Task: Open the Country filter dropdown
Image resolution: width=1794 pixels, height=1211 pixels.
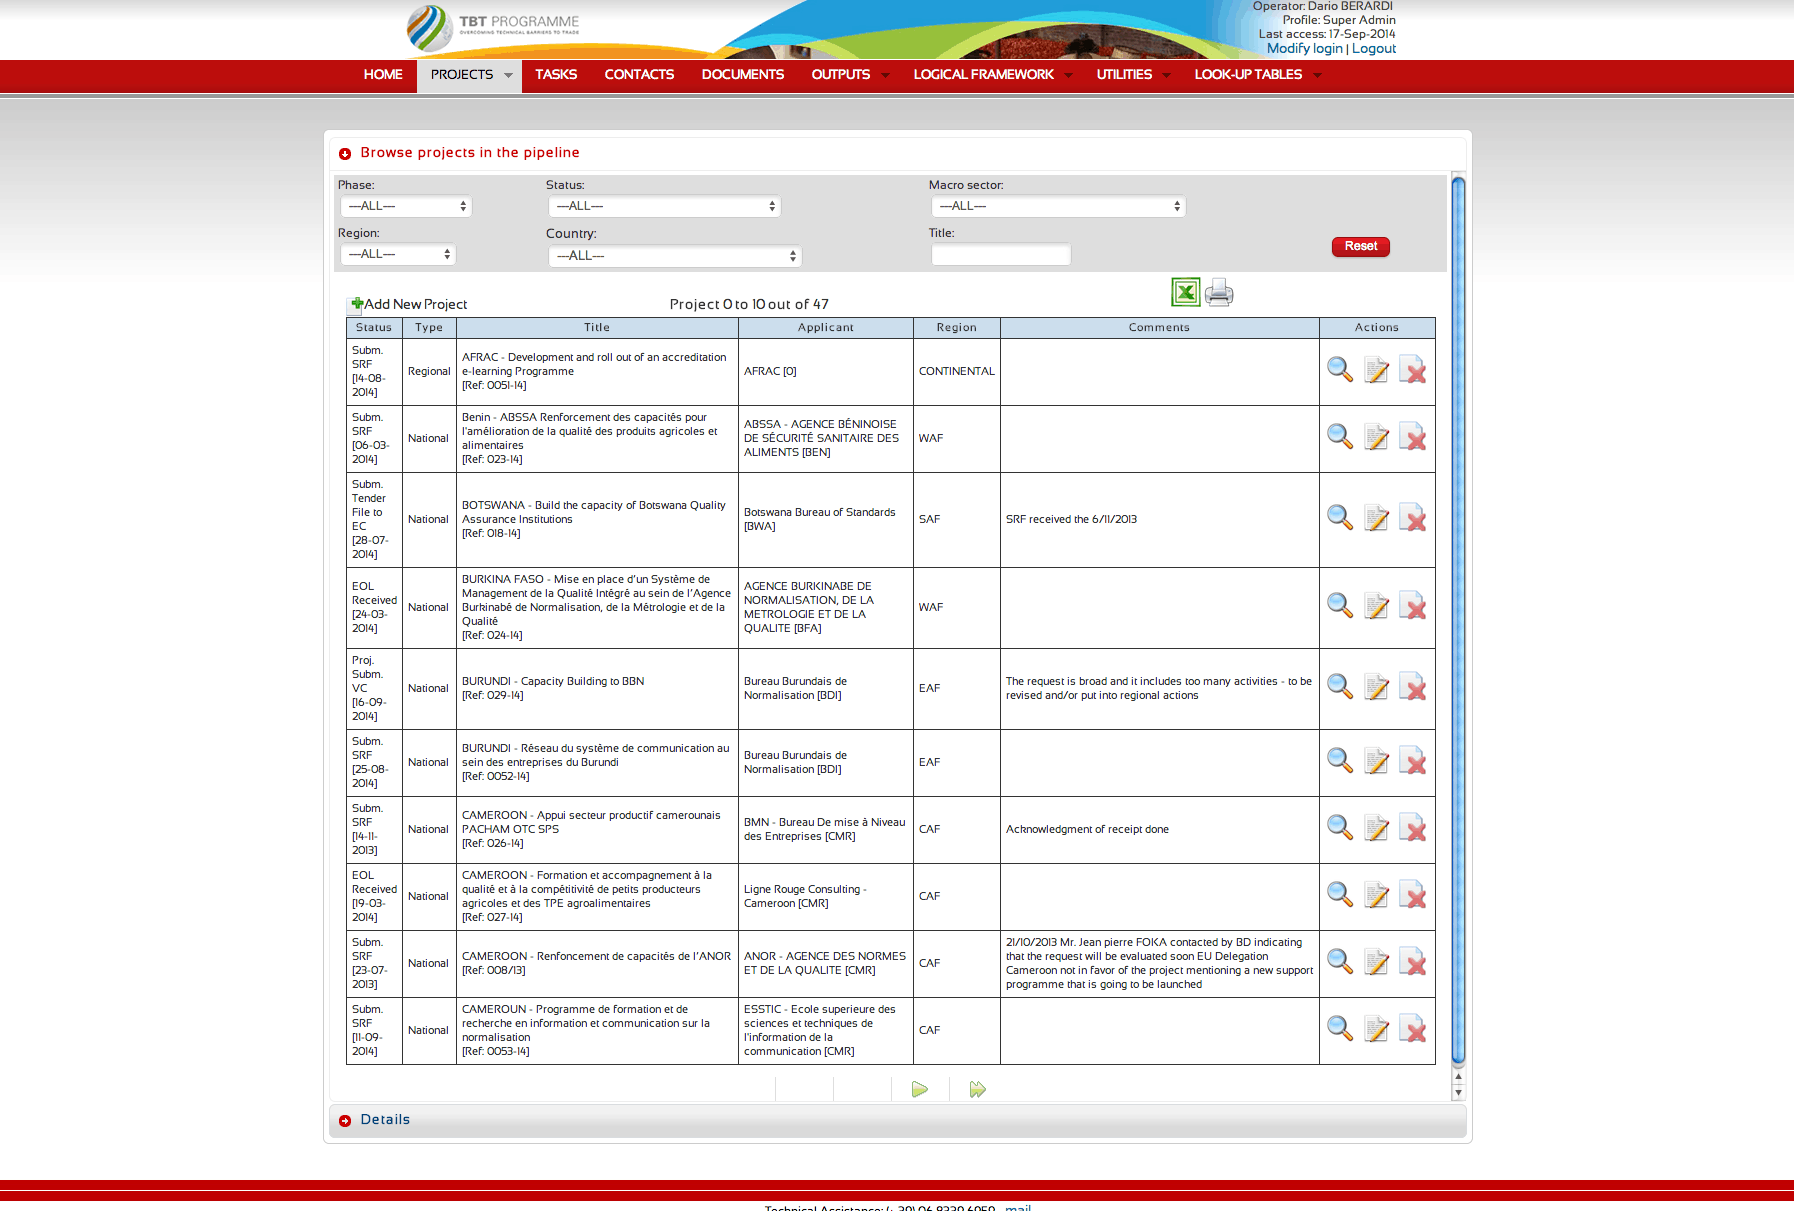Action: pyautogui.click(x=675, y=256)
